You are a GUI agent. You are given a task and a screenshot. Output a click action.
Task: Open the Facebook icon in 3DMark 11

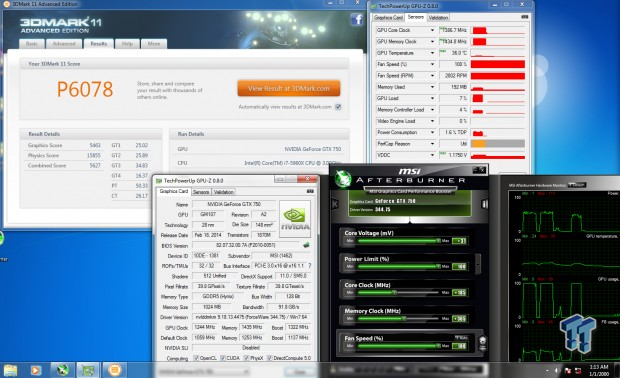pyautogui.click(x=356, y=19)
